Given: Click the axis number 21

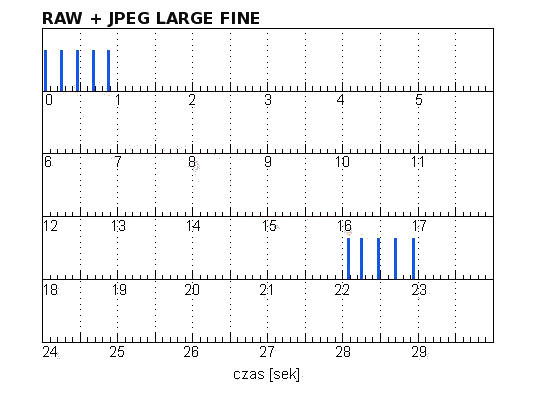Looking at the screenshot, I should (x=267, y=290).
